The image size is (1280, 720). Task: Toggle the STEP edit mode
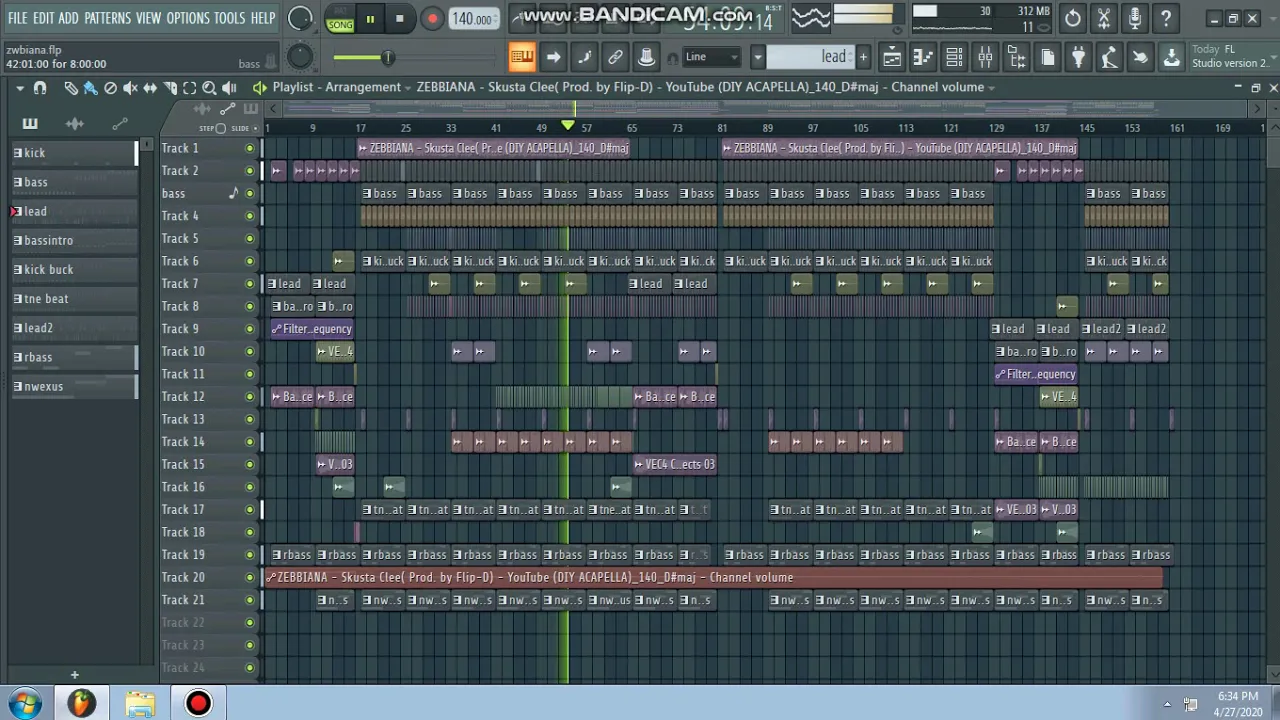212,128
